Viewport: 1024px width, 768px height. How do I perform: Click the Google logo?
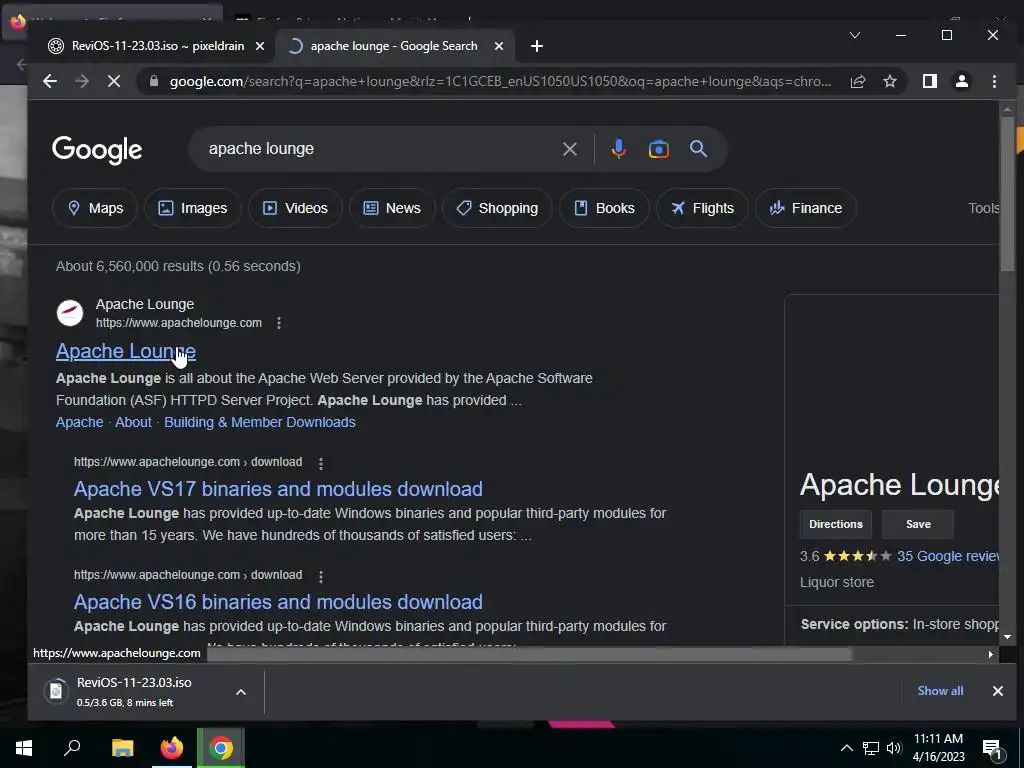pos(97,150)
